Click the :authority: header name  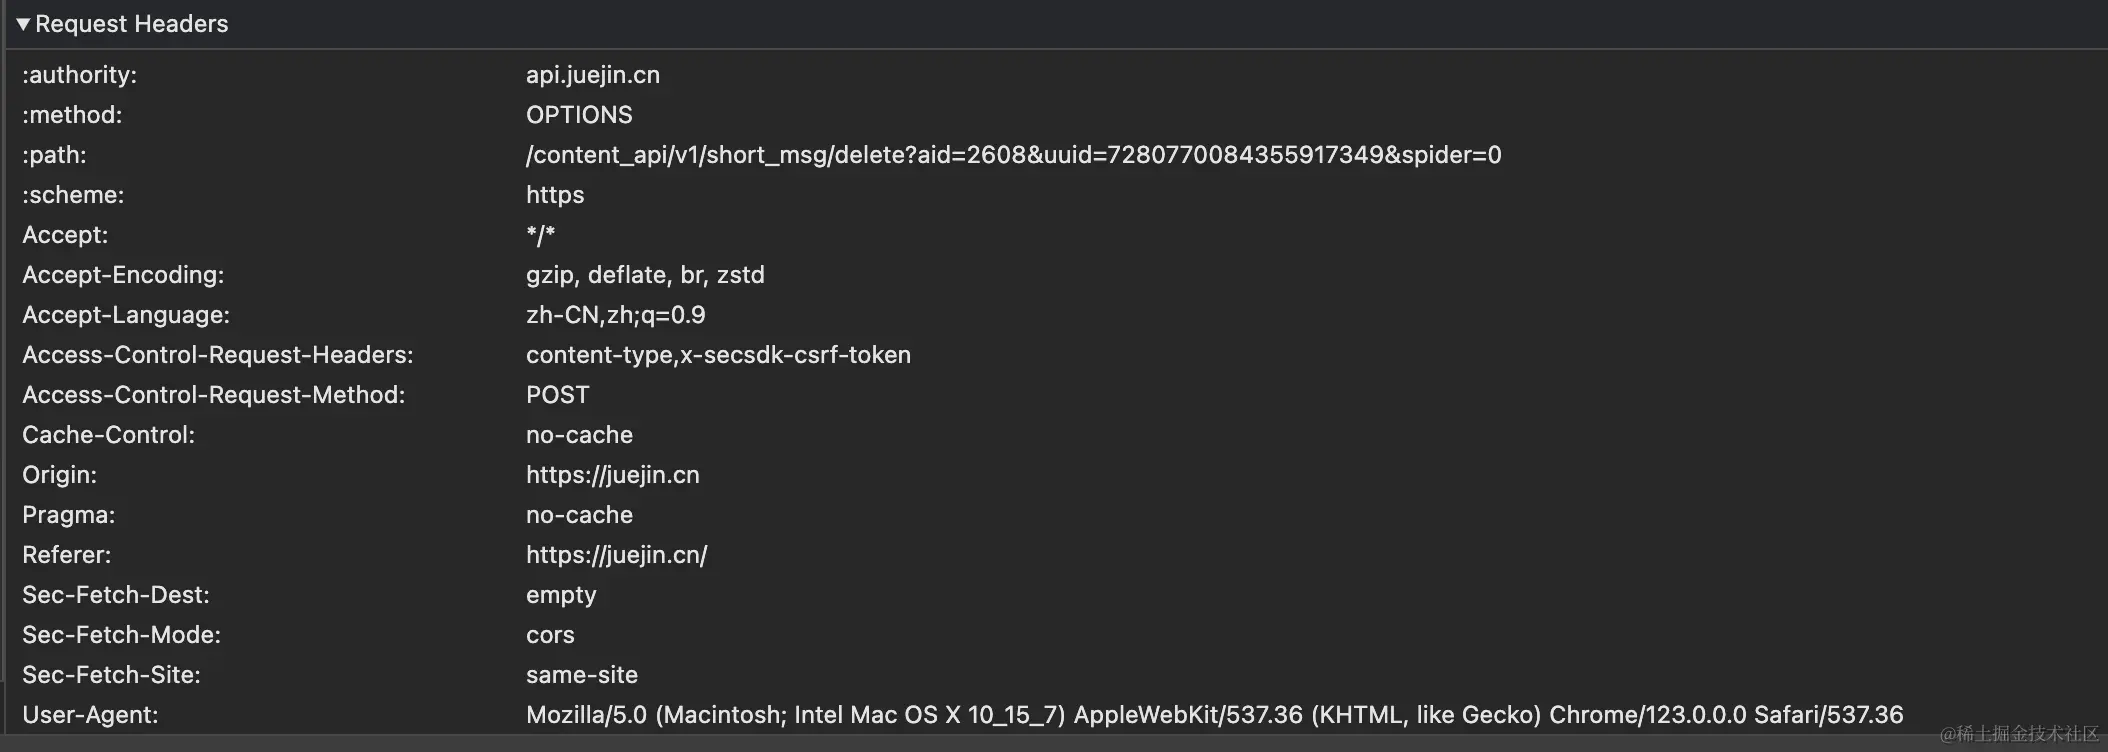click(x=80, y=75)
